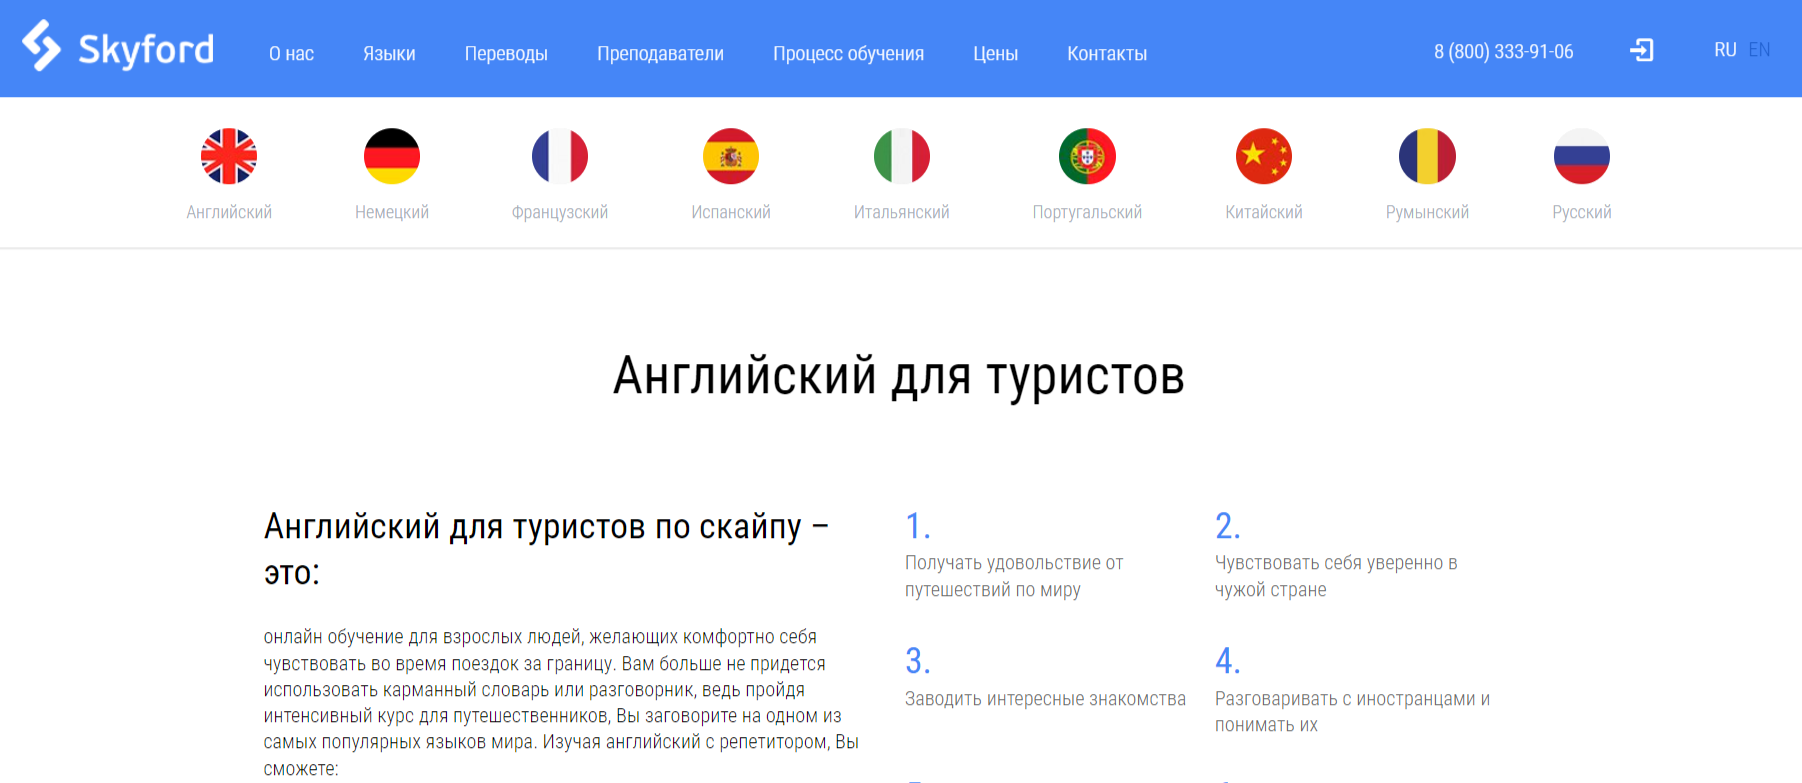Click text Разговаривать с иностранцами и понимать их

click(1352, 712)
